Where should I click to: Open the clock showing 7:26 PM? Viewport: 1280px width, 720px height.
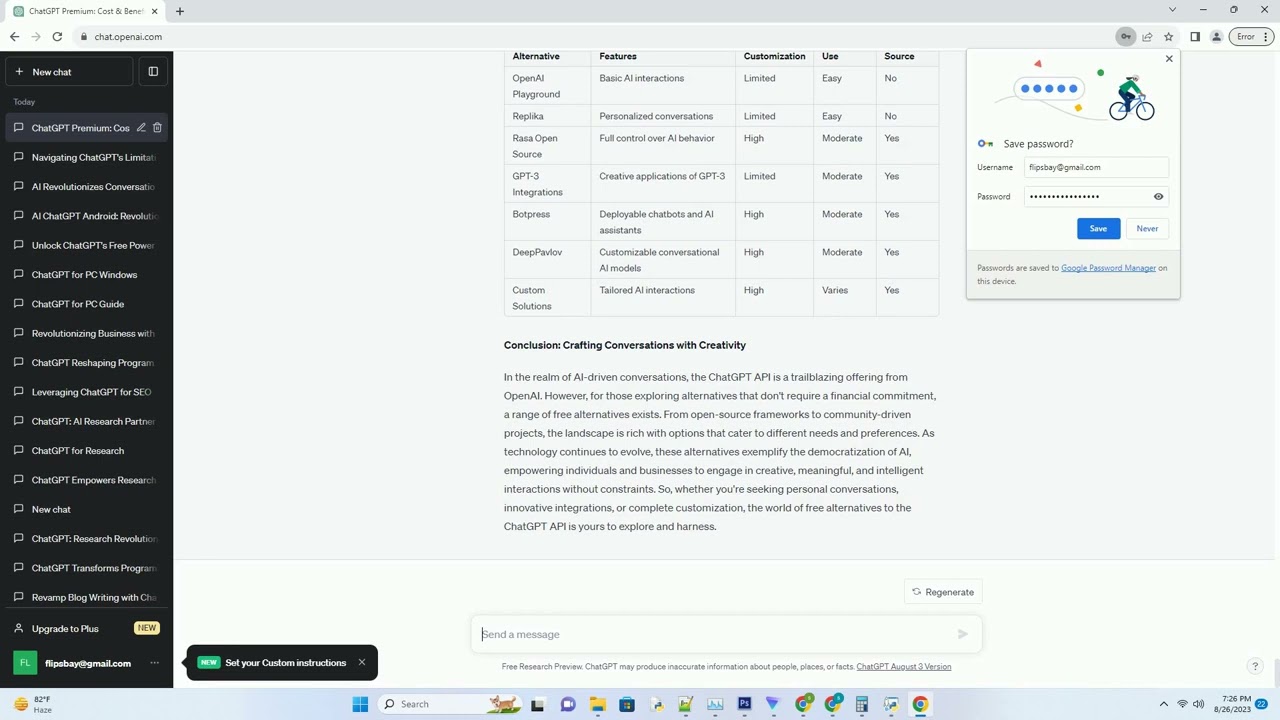[x=1232, y=704]
